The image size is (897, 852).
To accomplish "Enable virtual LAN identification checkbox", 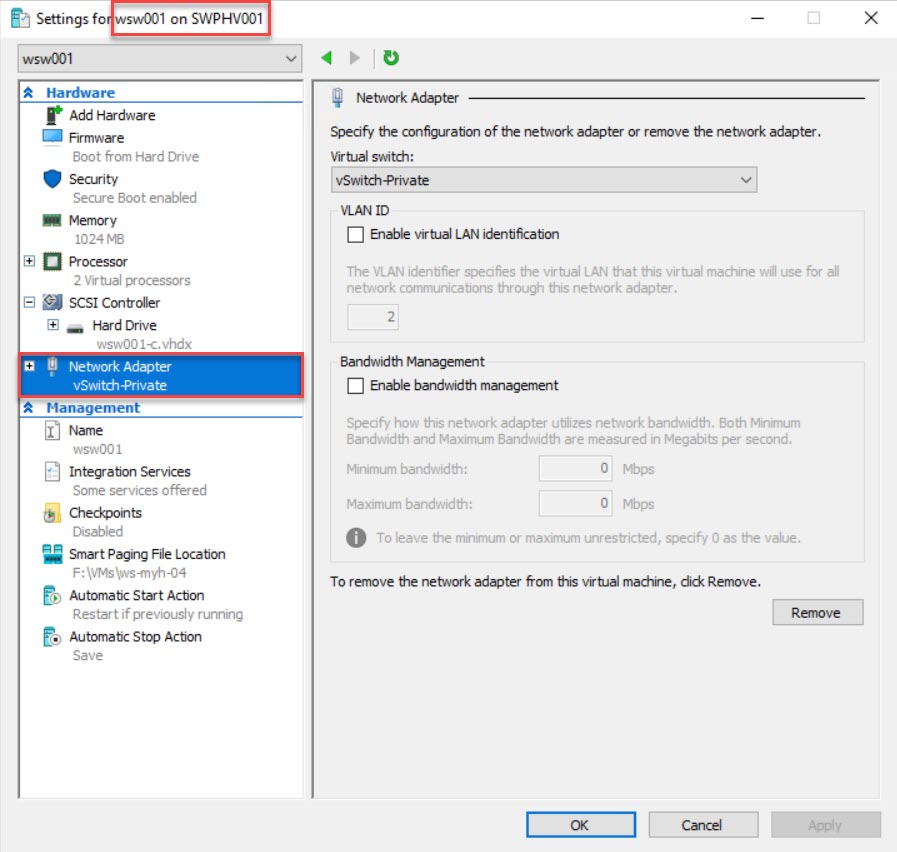I will click(x=355, y=234).
